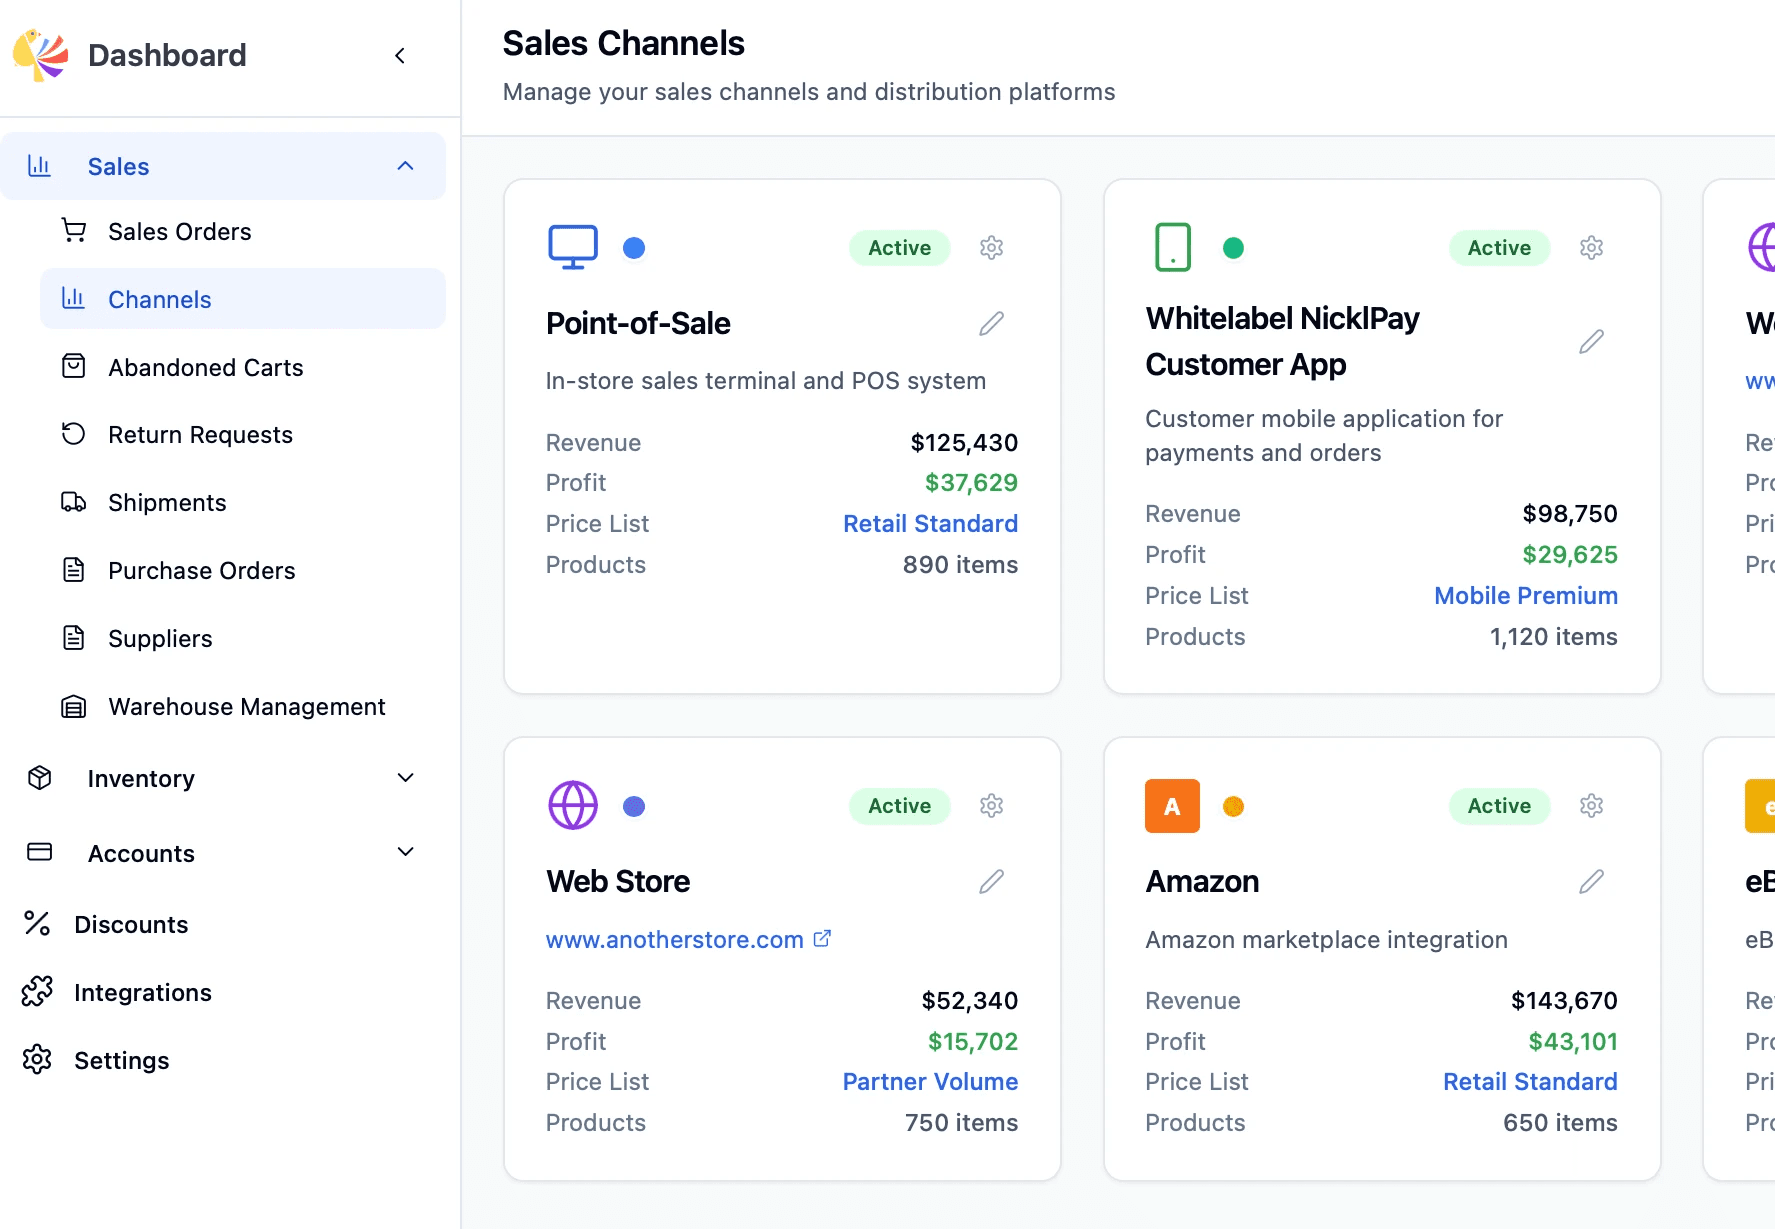This screenshot has width=1775, height=1229.
Task: Collapse the sidebar with the left chevron
Action: tap(400, 56)
